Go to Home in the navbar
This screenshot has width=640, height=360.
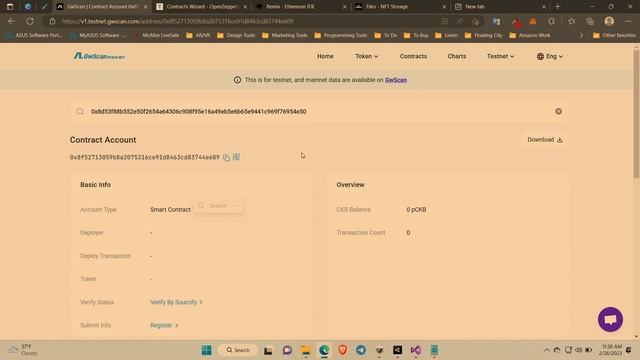point(325,56)
